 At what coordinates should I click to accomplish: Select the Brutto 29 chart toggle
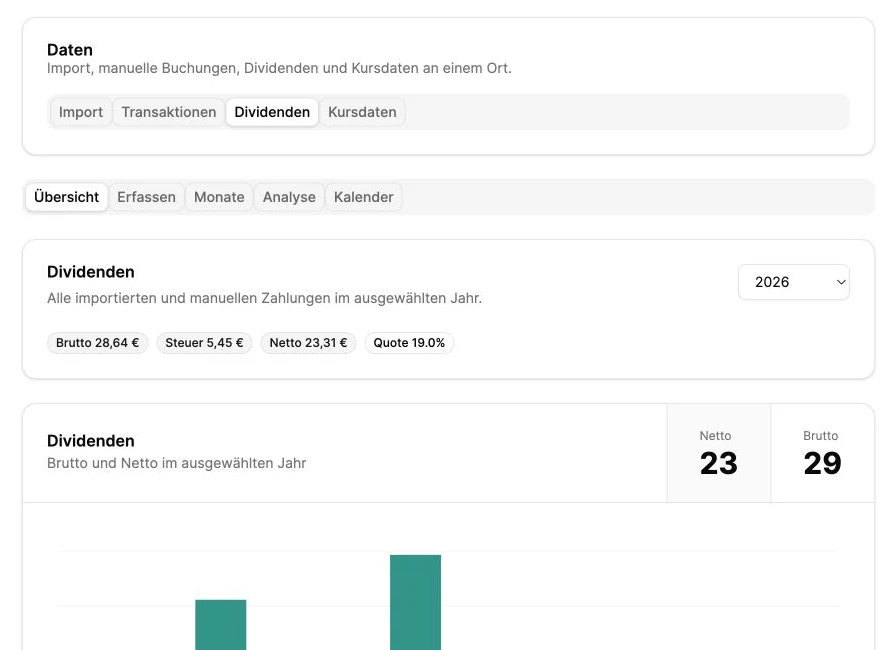(x=822, y=453)
